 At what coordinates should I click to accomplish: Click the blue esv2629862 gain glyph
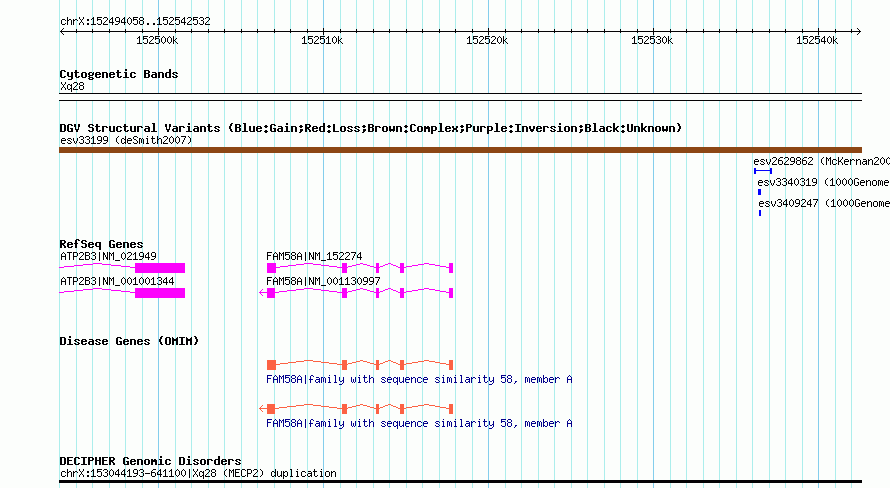click(x=763, y=171)
